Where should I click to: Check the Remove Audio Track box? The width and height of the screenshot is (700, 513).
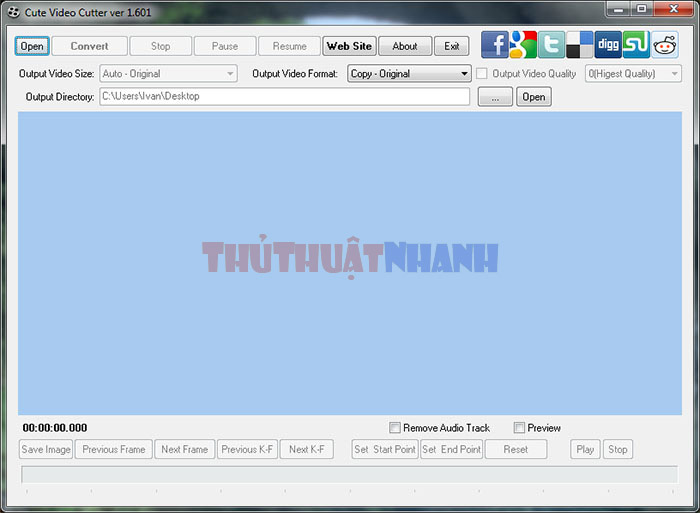pos(395,428)
